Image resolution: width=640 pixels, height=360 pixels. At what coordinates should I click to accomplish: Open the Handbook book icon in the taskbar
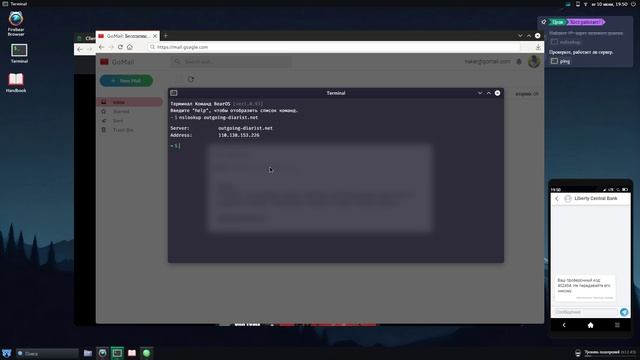point(132,353)
